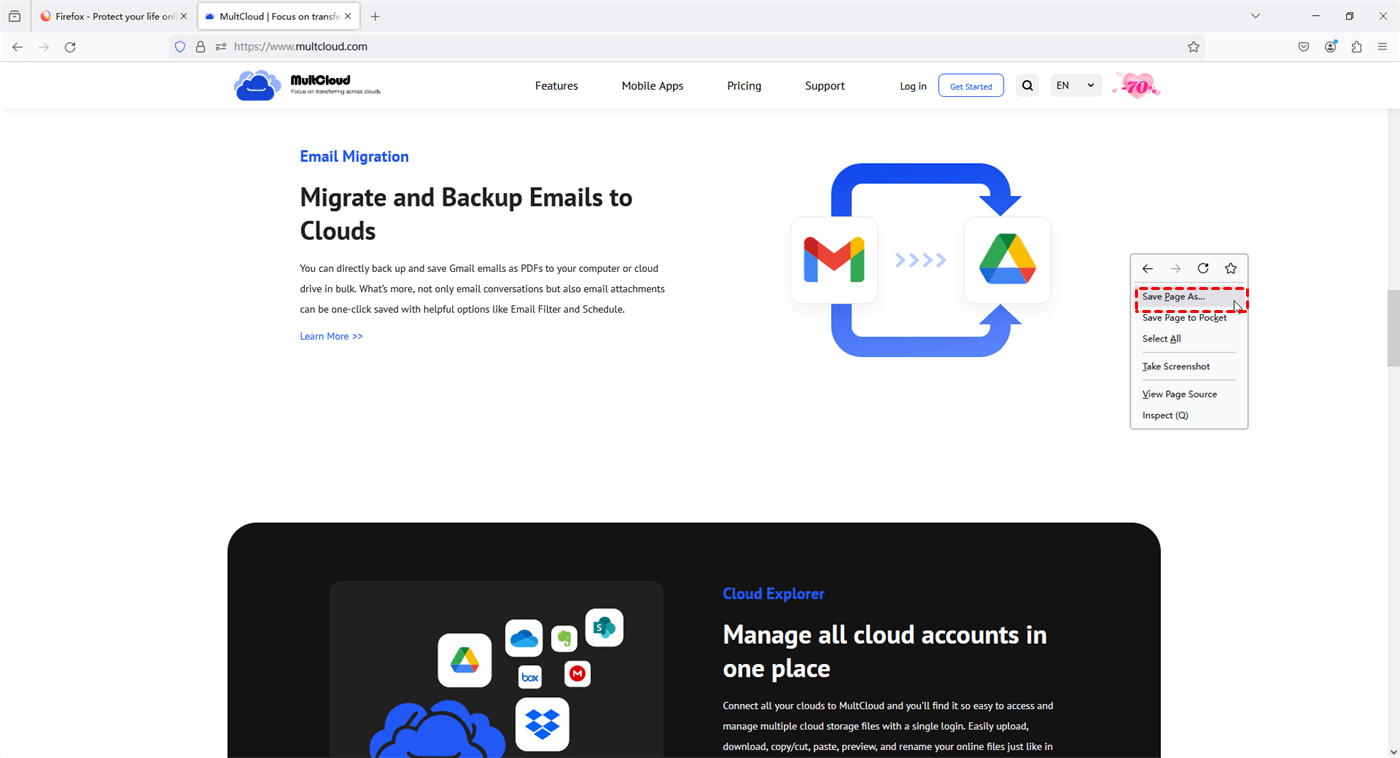Follow the Learn More >> link
The image size is (1400, 758).
point(331,336)
